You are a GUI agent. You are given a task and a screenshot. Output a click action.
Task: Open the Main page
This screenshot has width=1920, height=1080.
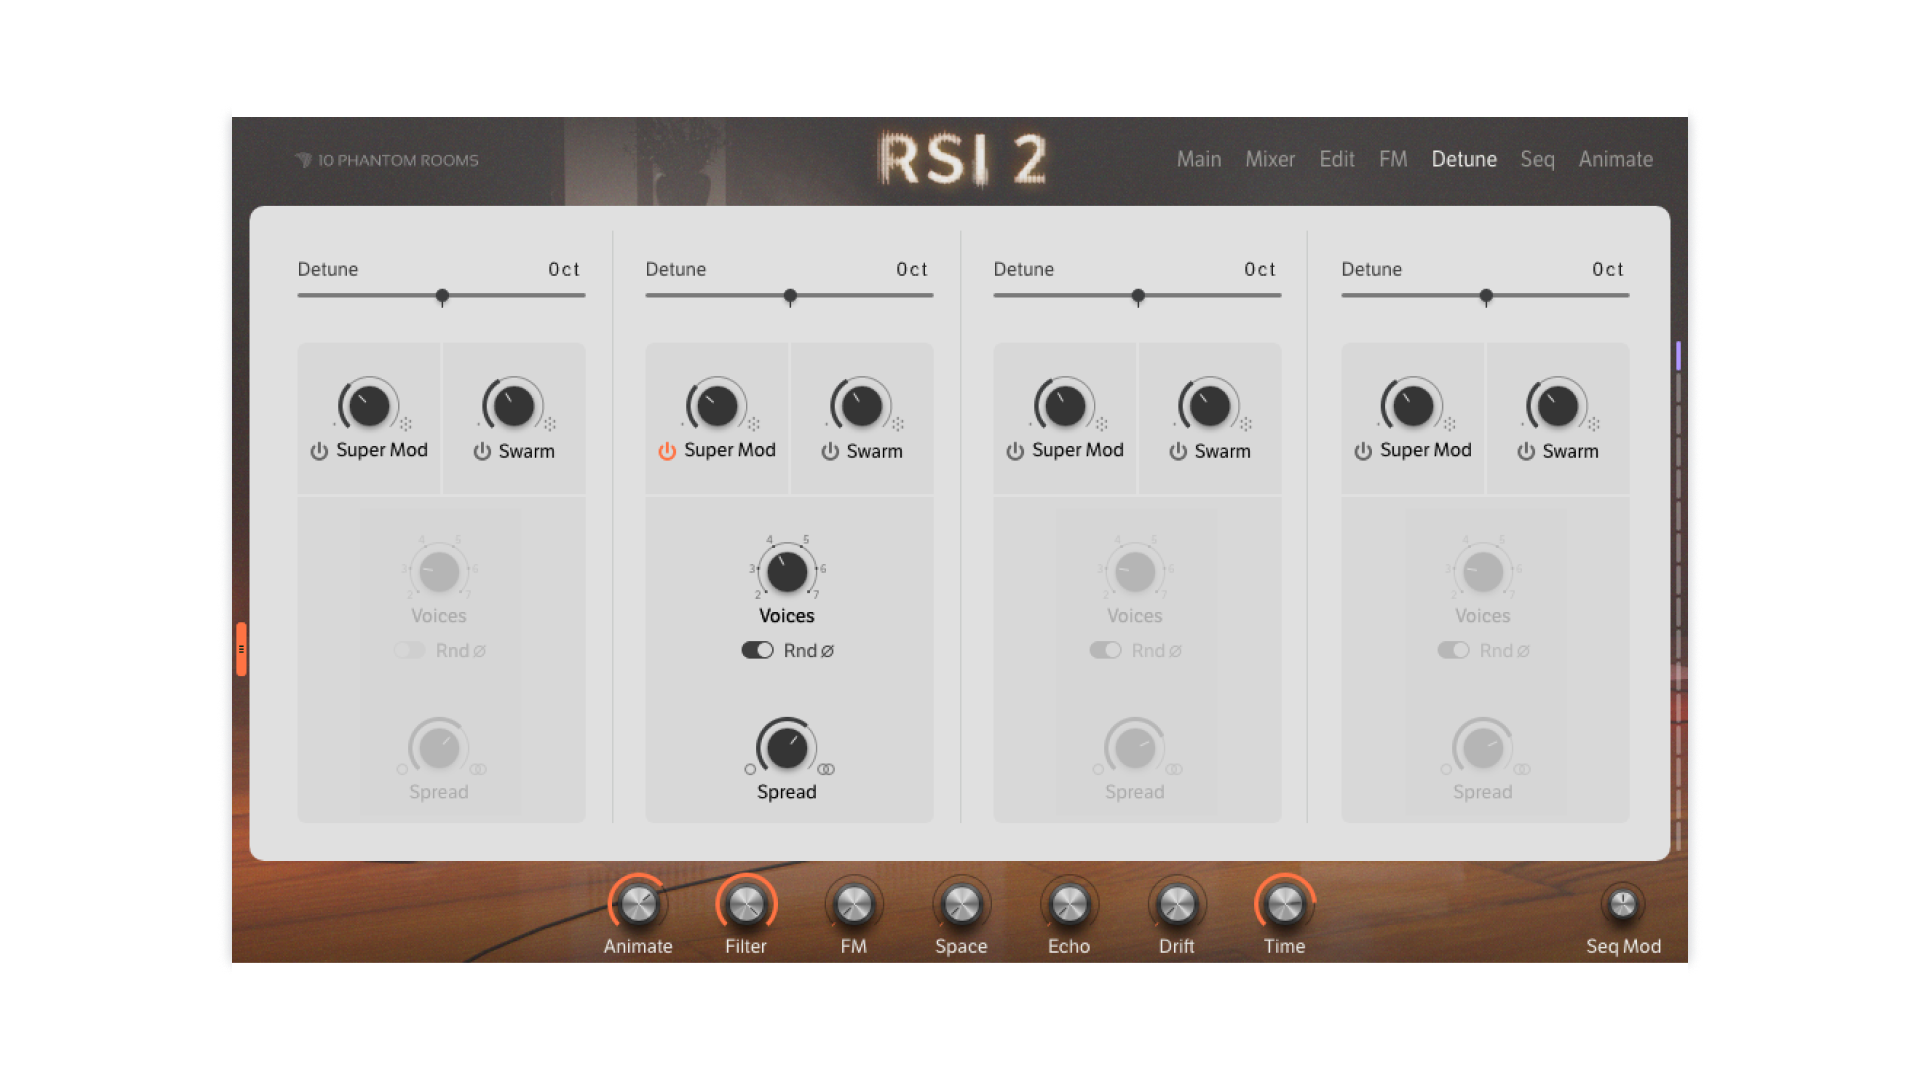pos(1199,159)
